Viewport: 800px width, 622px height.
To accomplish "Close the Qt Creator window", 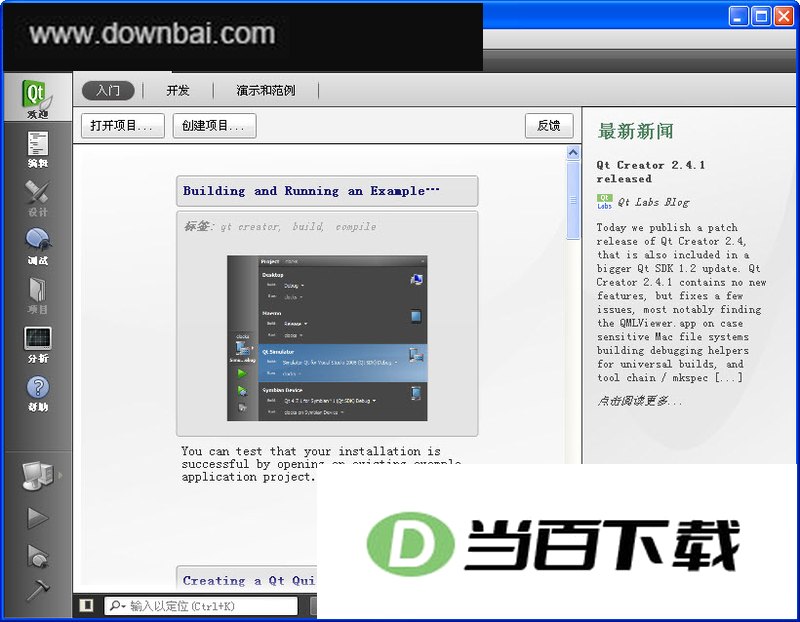I will click(784, 16).
